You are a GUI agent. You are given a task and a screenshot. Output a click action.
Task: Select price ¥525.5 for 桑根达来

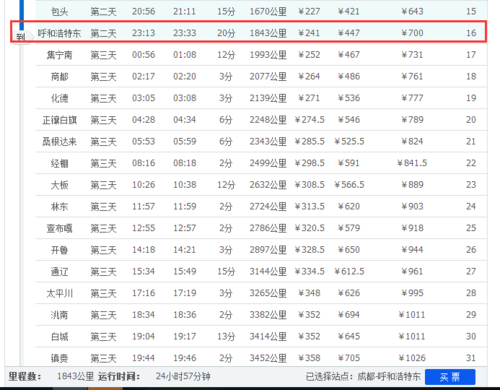click(349, 142)
